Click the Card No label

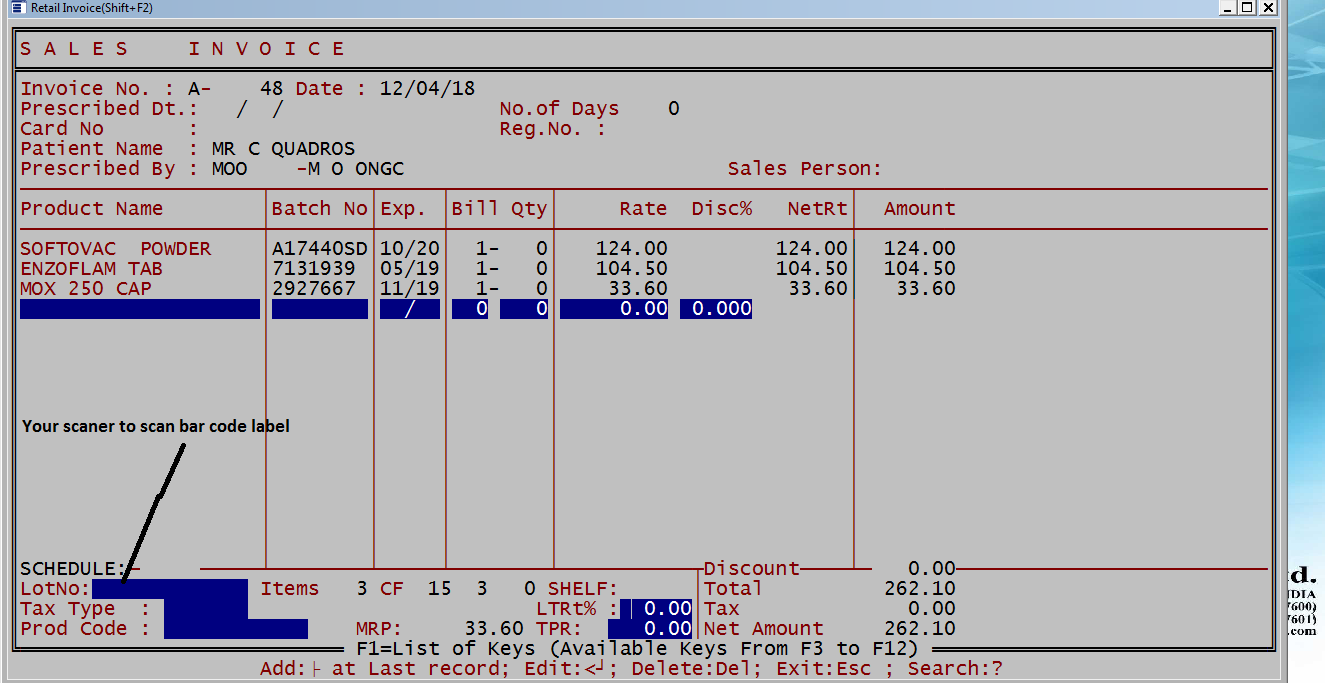pyautogui.click(x=62, y=129)
